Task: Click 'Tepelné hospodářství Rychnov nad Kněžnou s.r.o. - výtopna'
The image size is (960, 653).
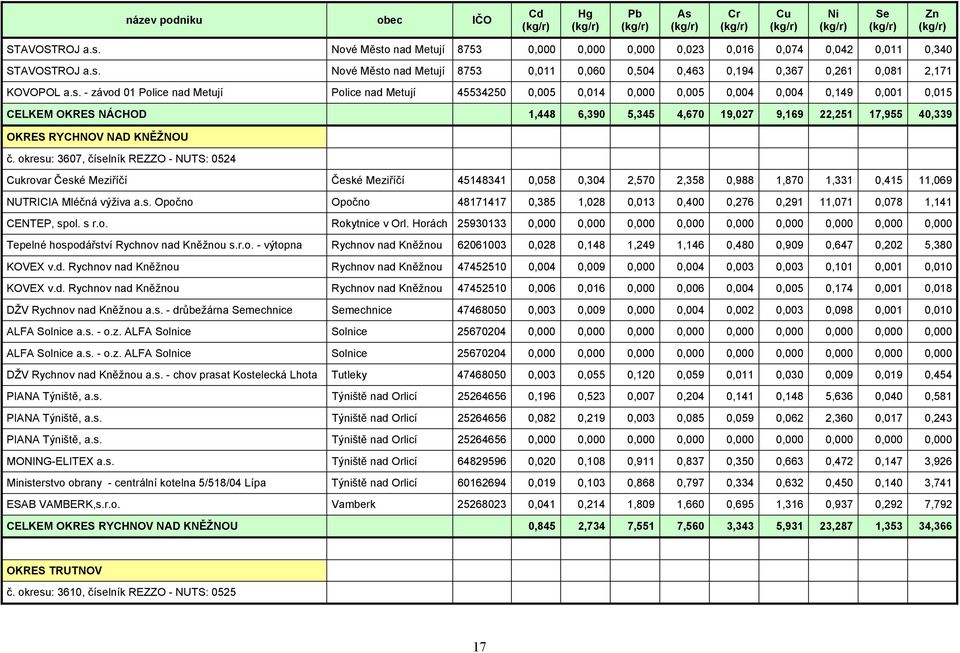Action: 154,245
